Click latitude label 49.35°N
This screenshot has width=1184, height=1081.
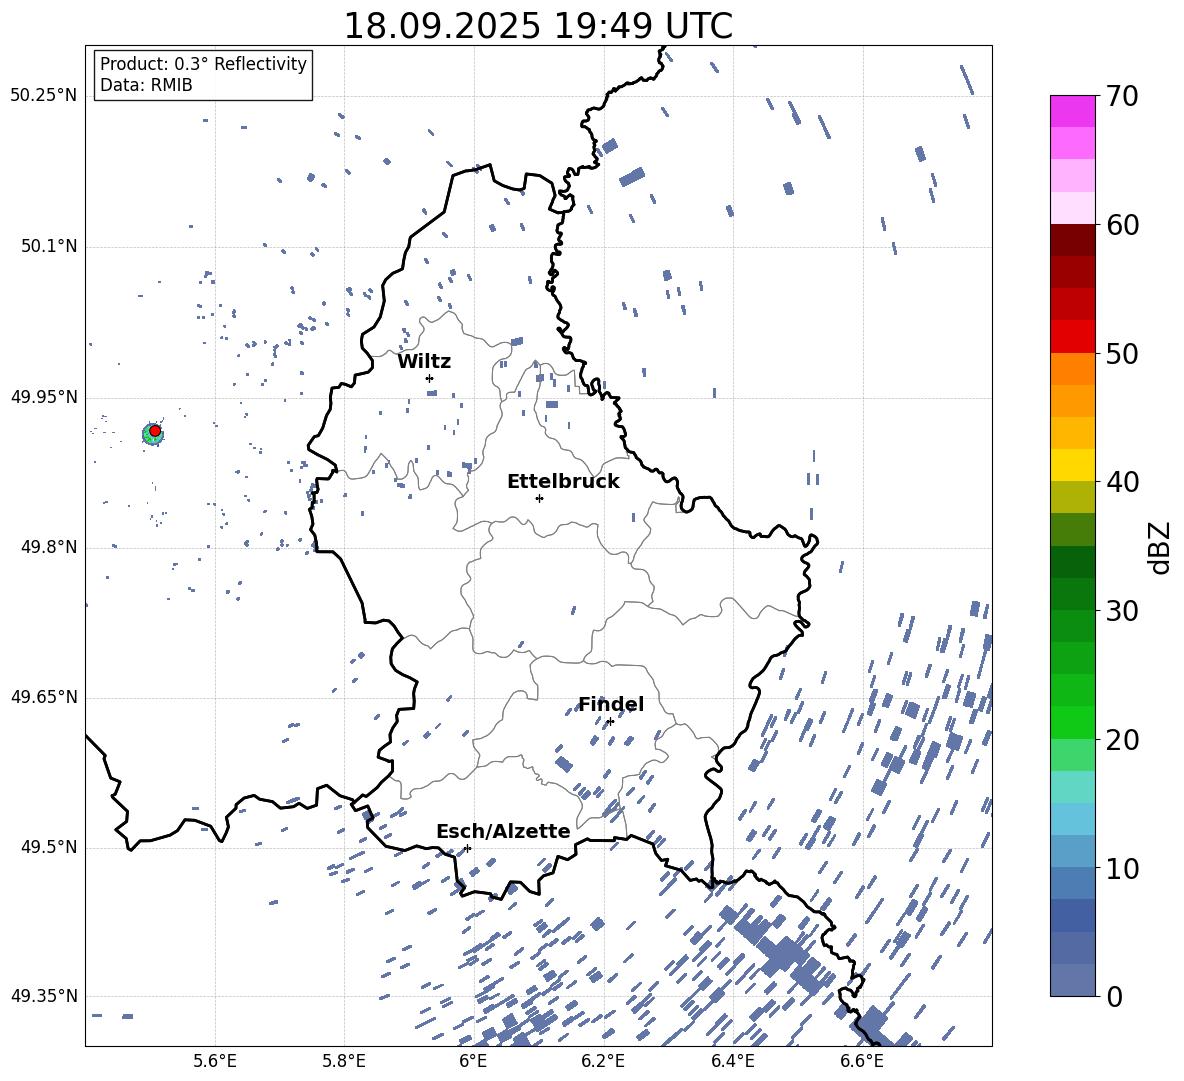[x=44, y=996]
